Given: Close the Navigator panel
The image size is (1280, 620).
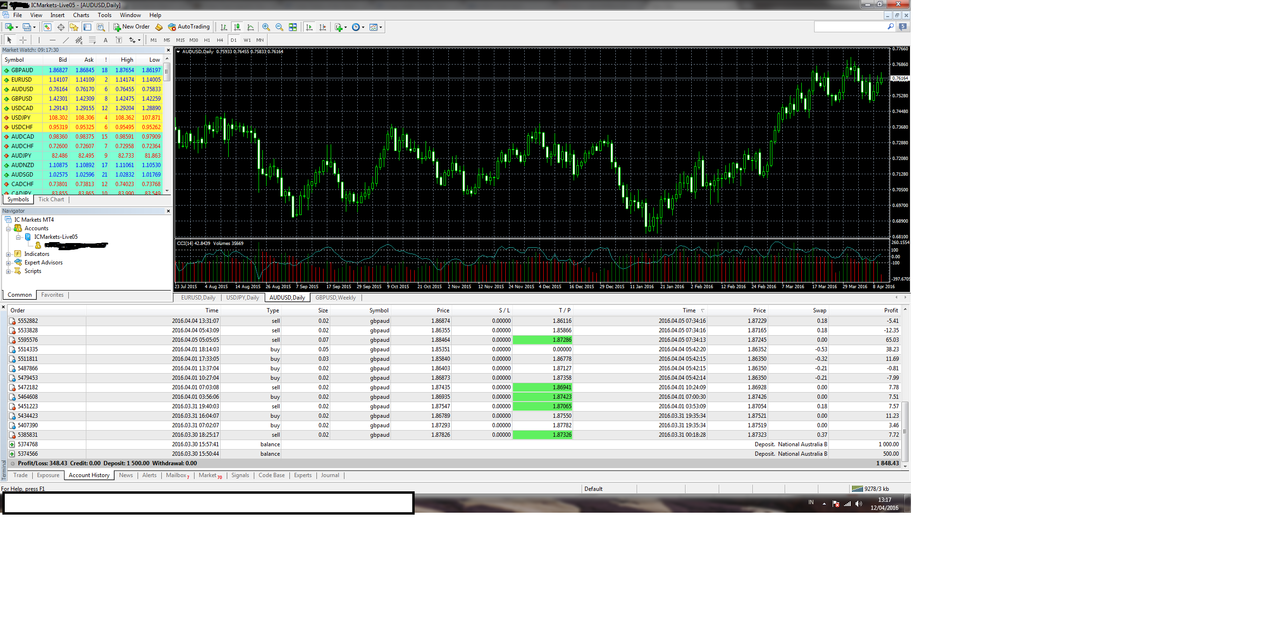Looking at the screenshot, I should coord(169,211).
